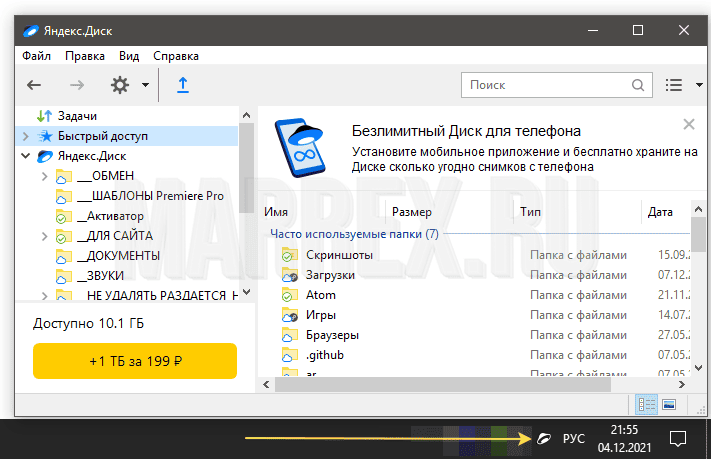Sort by the Имя column header
This screenshot has height=459, width=711.
(x=276, y=212)
